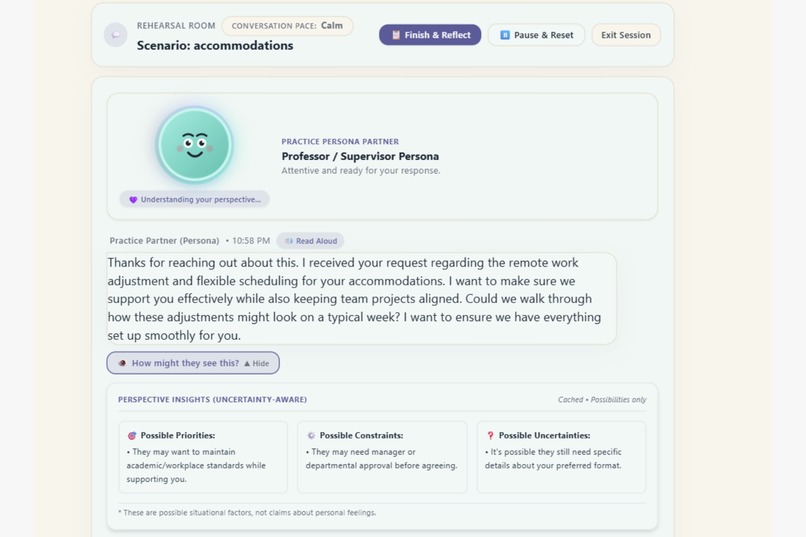Click the 'Attentive and ready for your response.' text

pyautogui.click(x=360, y=171)
